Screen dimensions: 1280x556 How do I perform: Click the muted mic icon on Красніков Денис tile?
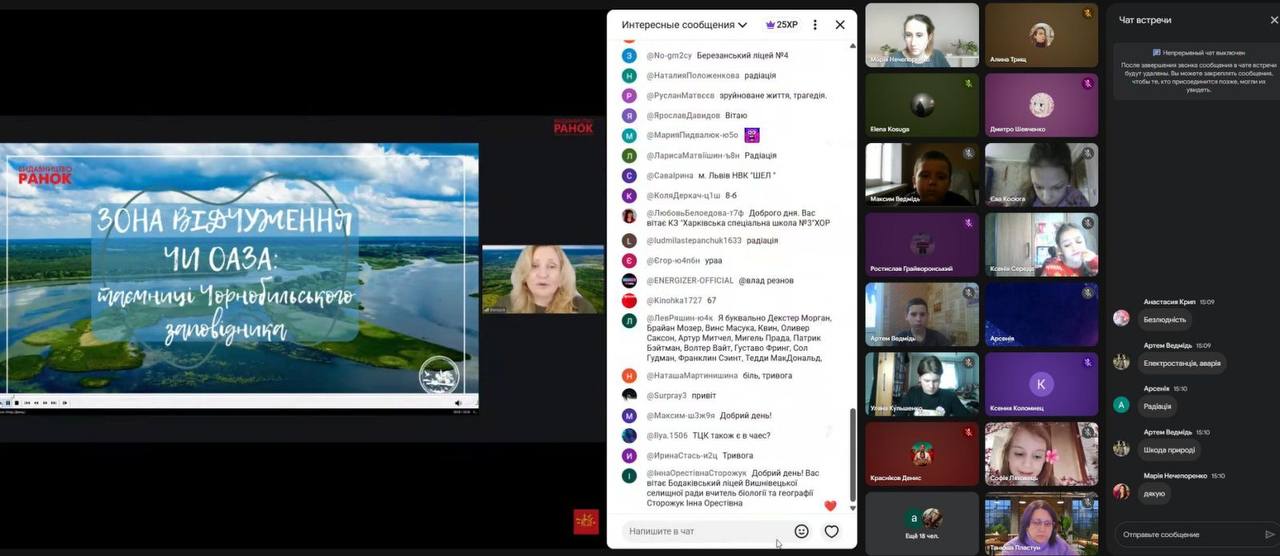(968, 432)
